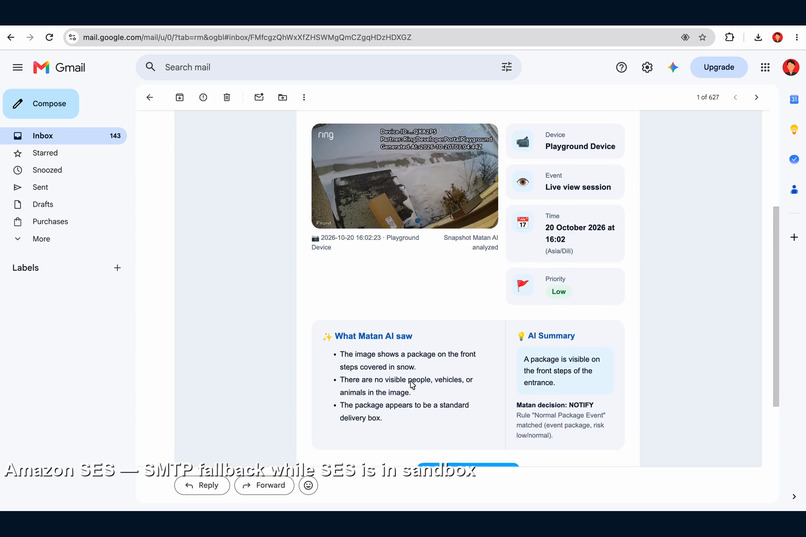Open Chrome three-dot menu

pyautogui.click(x=796, y=37)
